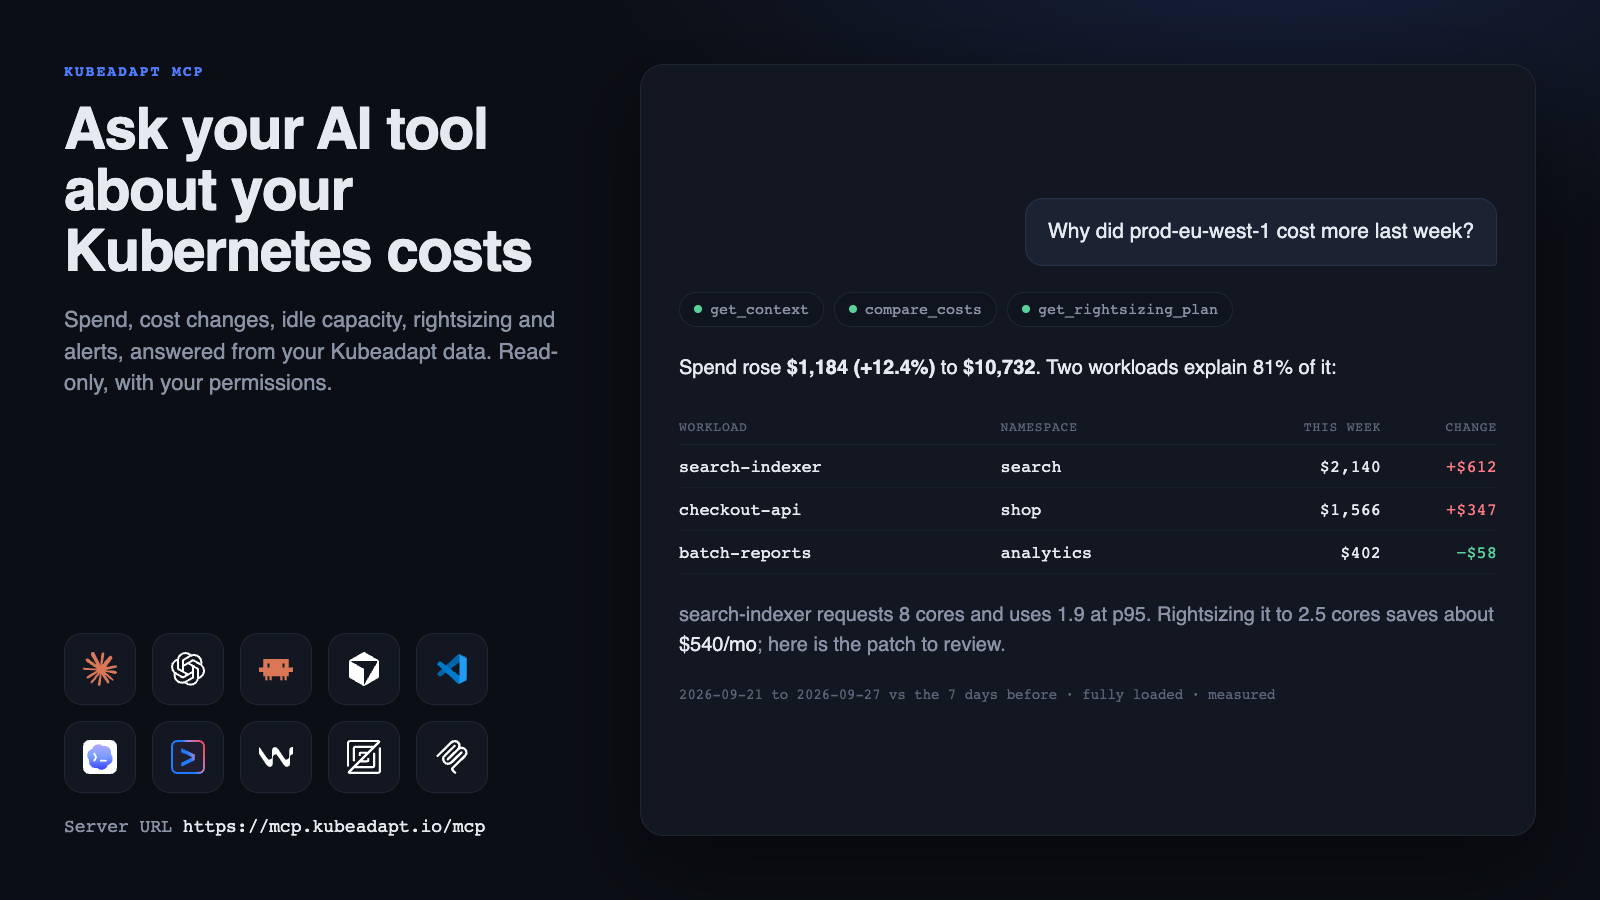Click the blue VS Code icon

coord(452,669)
